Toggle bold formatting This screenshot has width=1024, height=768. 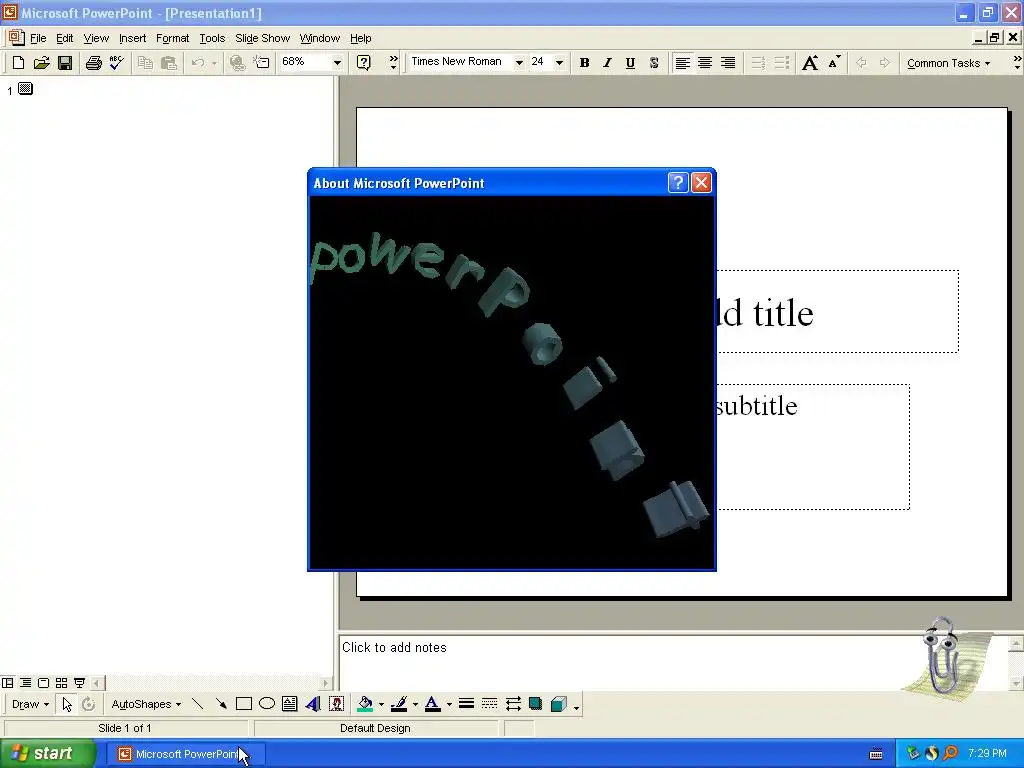click(x=584, y=63)
